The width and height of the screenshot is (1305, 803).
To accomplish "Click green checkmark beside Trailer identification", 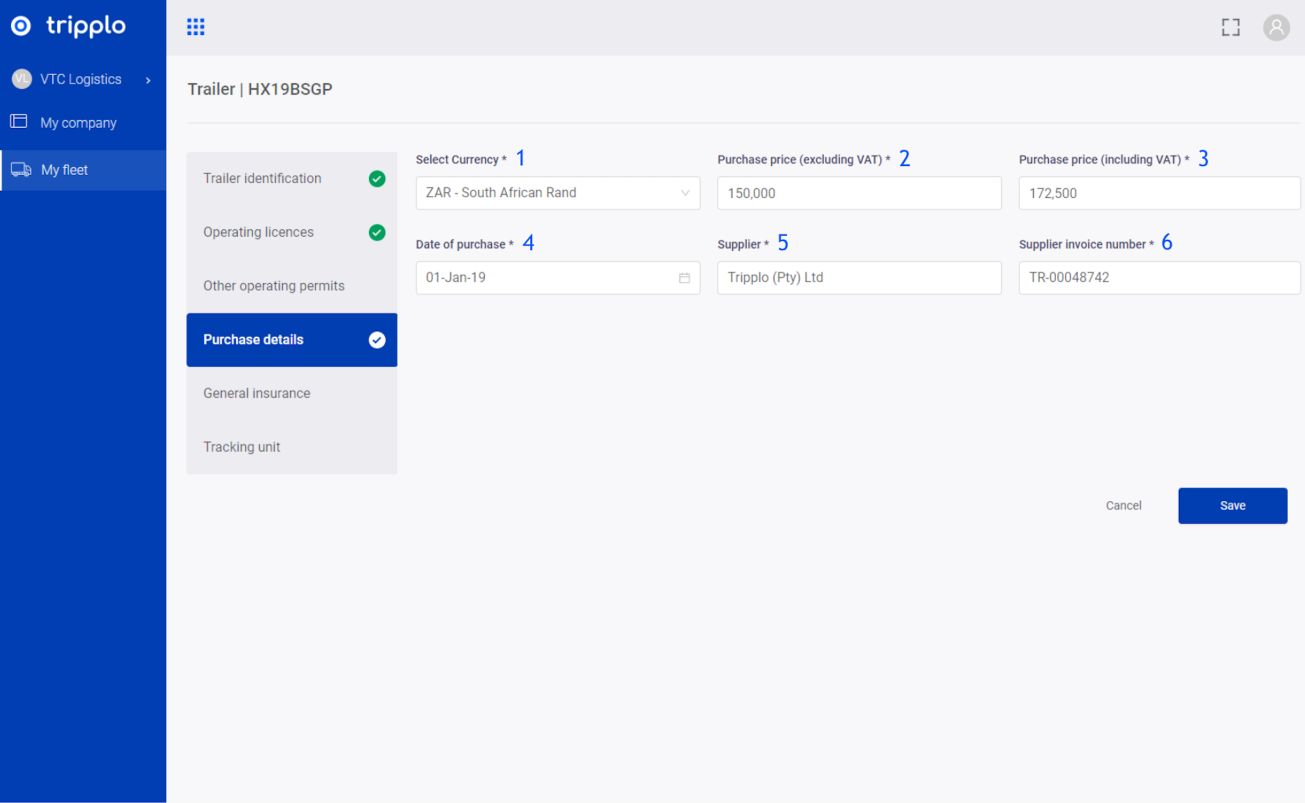I will (377, 179).
